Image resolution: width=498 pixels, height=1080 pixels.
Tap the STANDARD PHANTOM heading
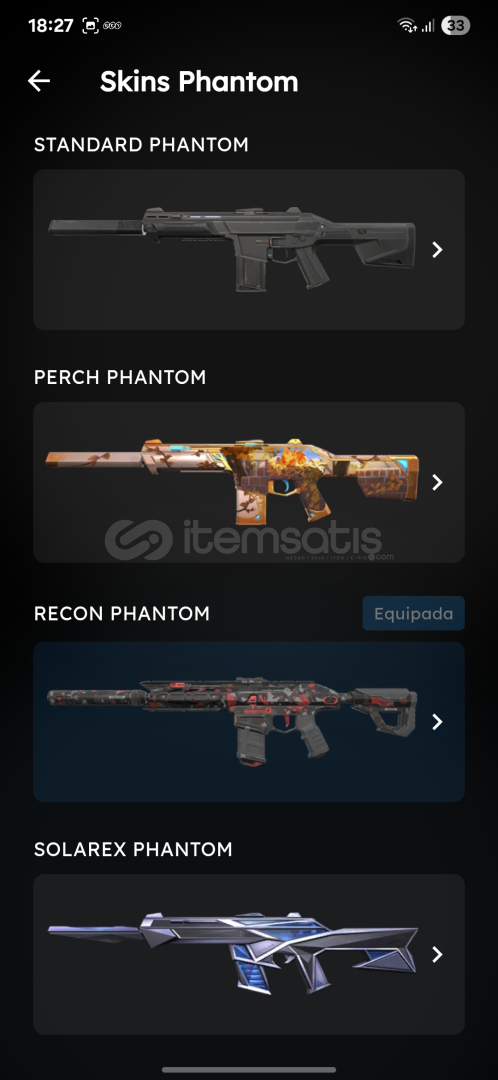(x=141, y=145)
